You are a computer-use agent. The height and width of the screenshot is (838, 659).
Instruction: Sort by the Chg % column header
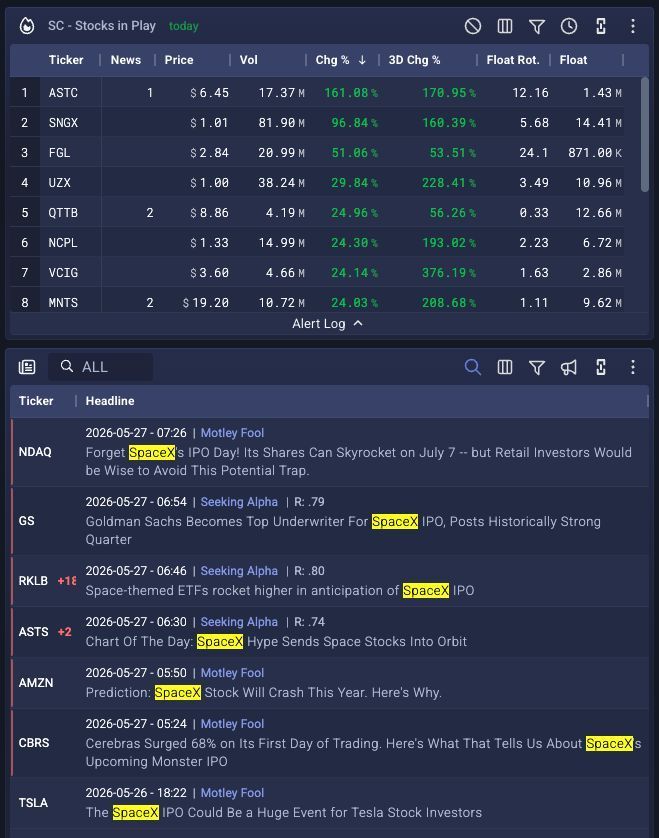(340, 60)
